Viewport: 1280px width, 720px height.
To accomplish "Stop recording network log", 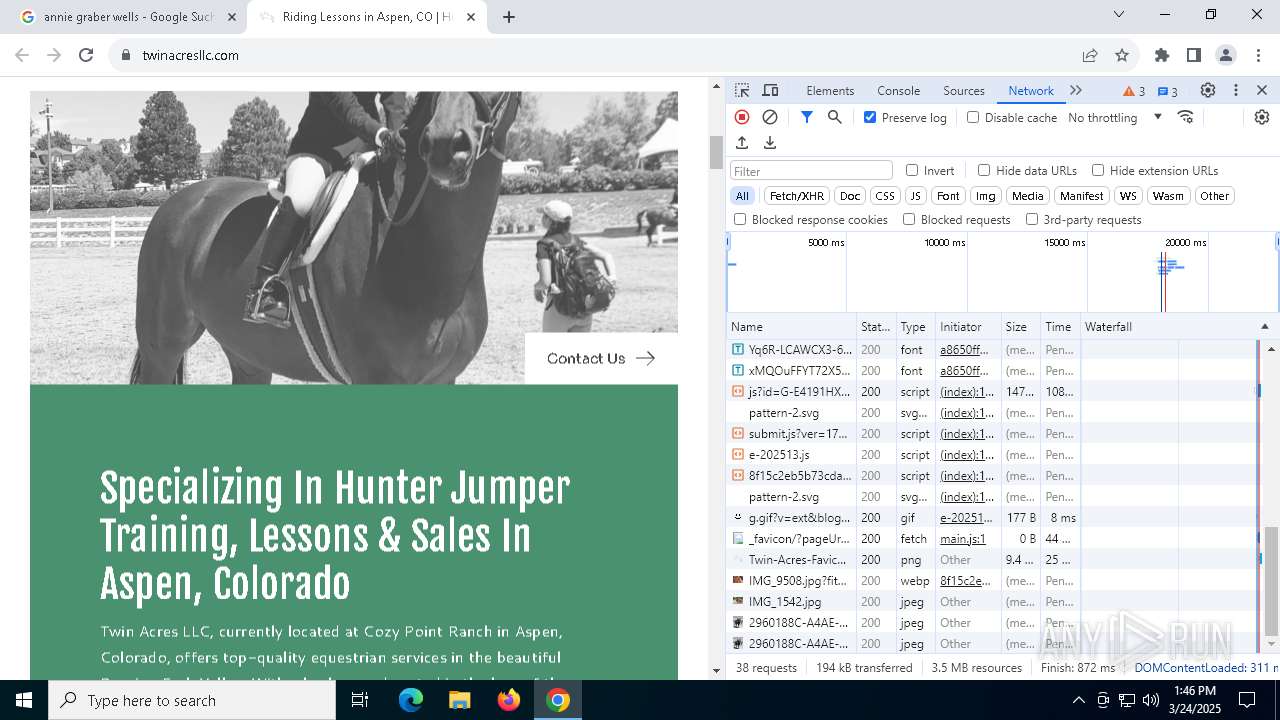I will 742,117.
